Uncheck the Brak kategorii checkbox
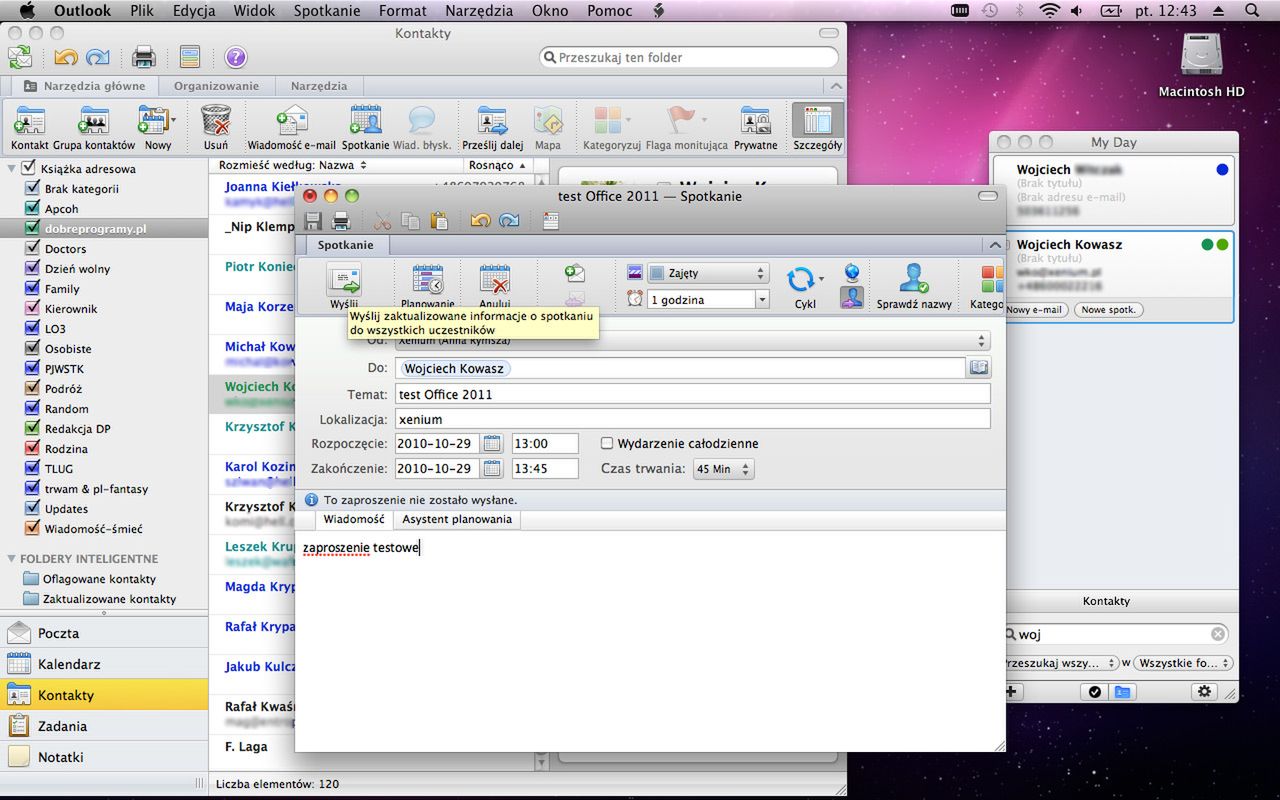The width and height of the screenshot is (1280, 800). point(34,188)
